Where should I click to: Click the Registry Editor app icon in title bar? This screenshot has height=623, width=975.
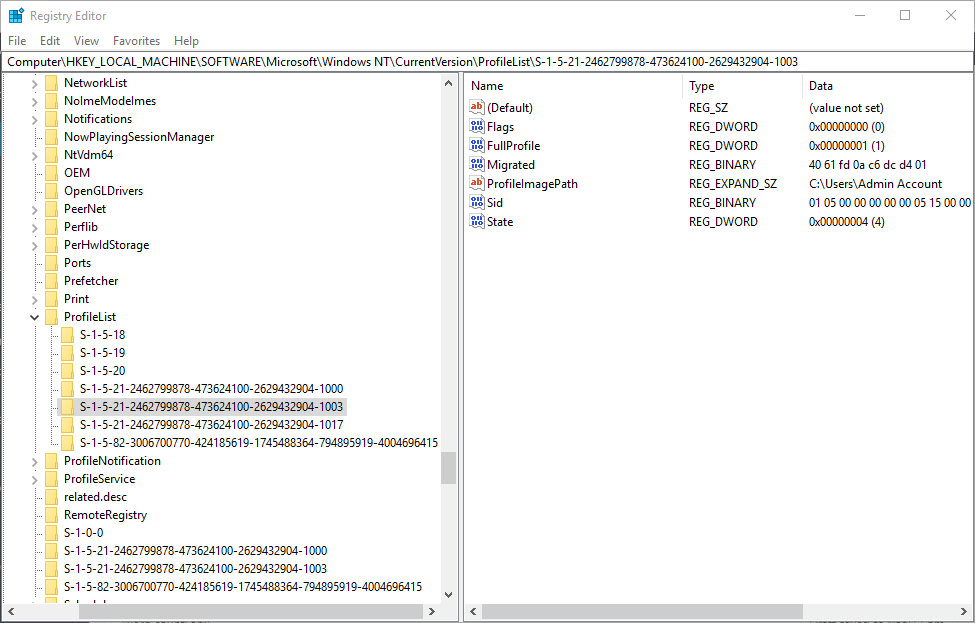(x=16, y=16)
